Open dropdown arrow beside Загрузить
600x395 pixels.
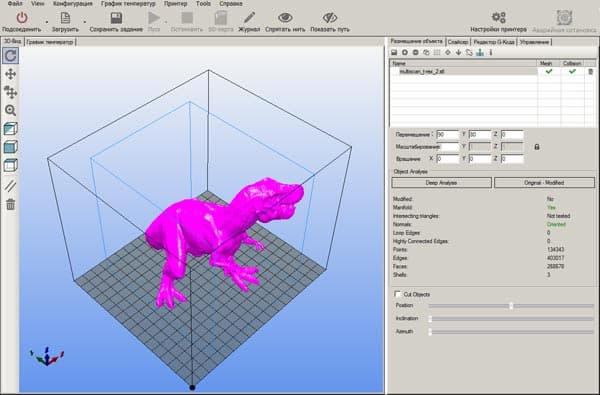pyautogui.click(x=85, y=22)
